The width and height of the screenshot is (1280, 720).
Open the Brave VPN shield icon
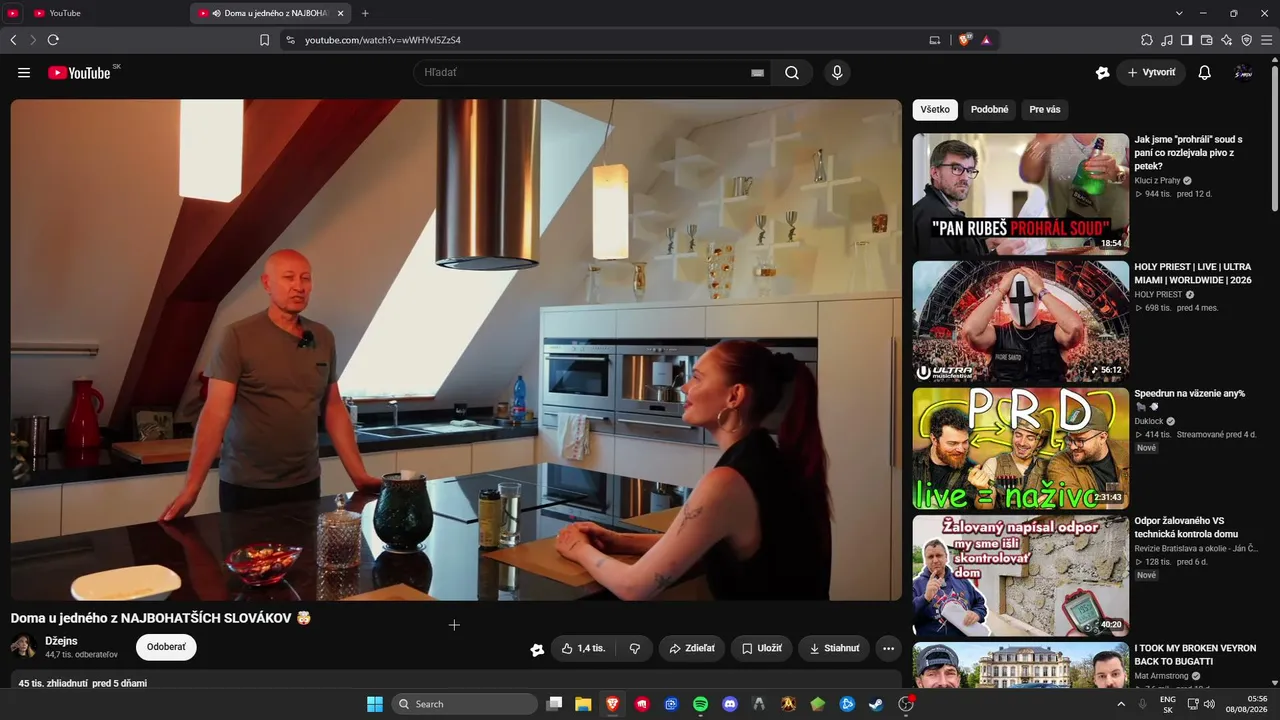coord(1247,40)
